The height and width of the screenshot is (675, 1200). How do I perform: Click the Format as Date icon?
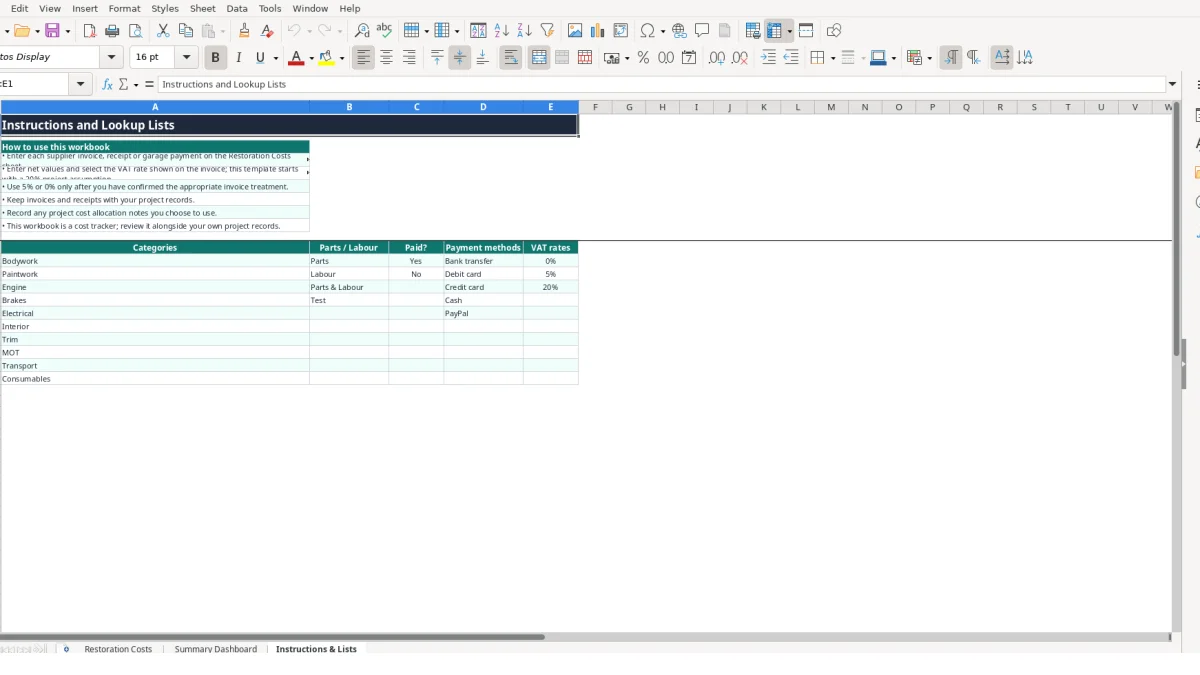click(689, 58)
